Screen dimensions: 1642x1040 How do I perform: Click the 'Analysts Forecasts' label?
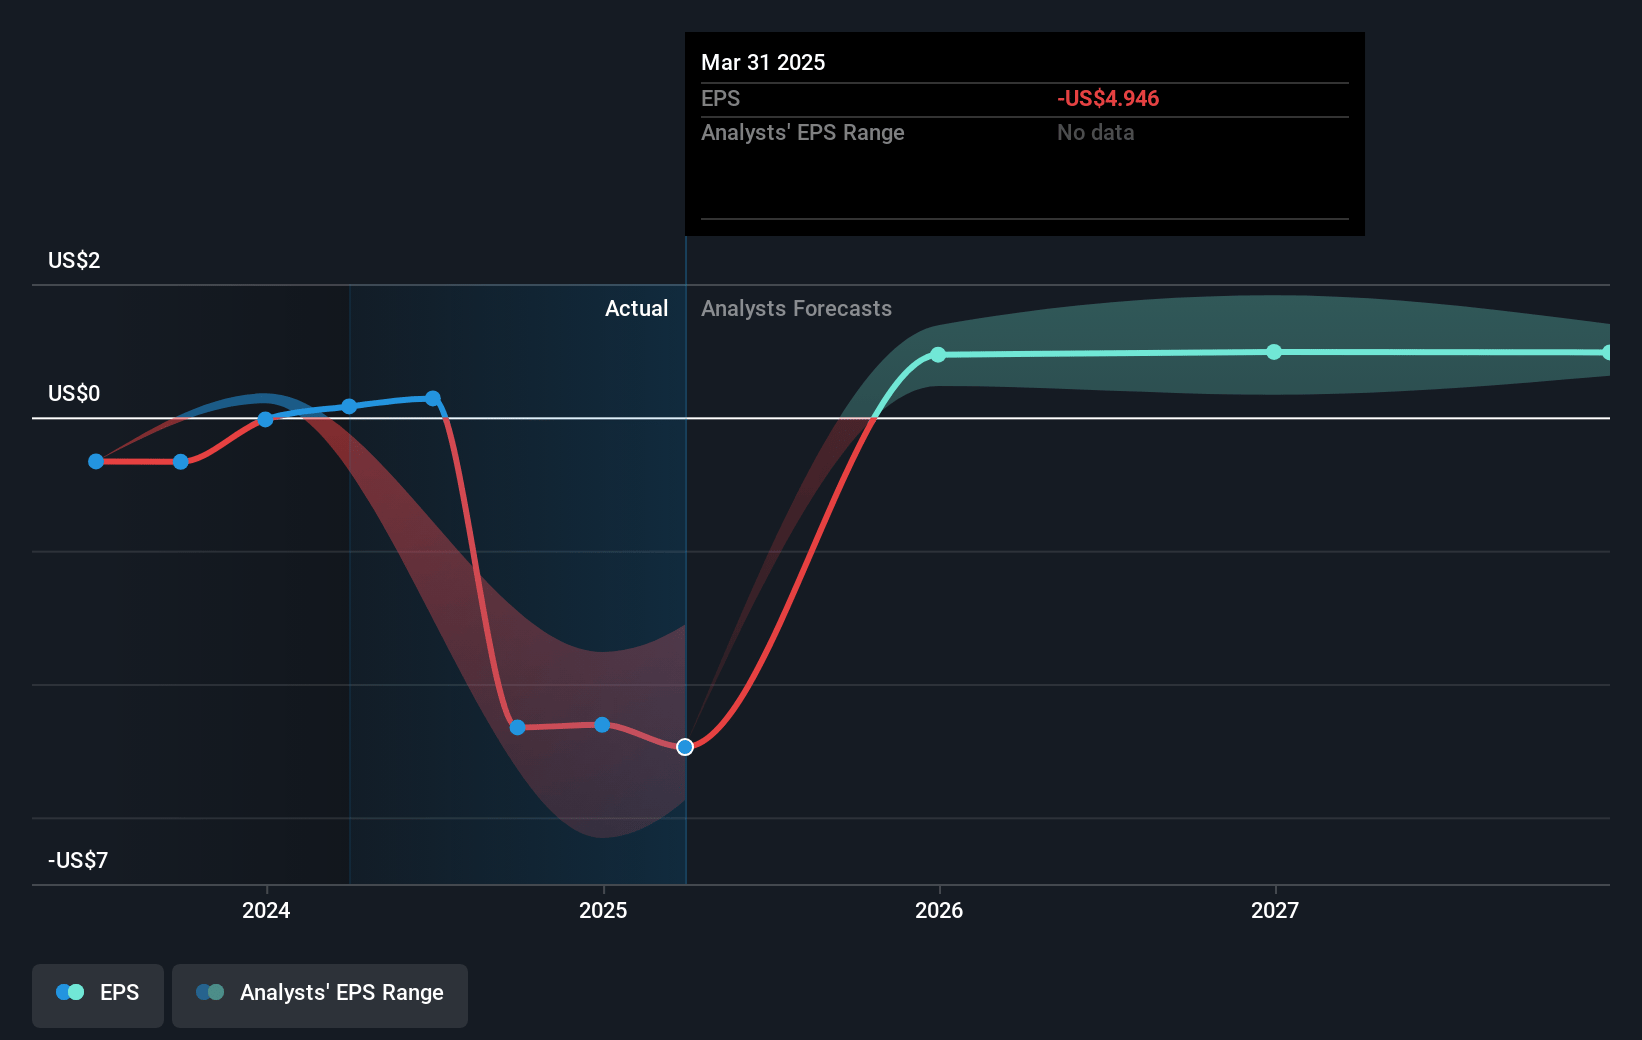(796, 308)
